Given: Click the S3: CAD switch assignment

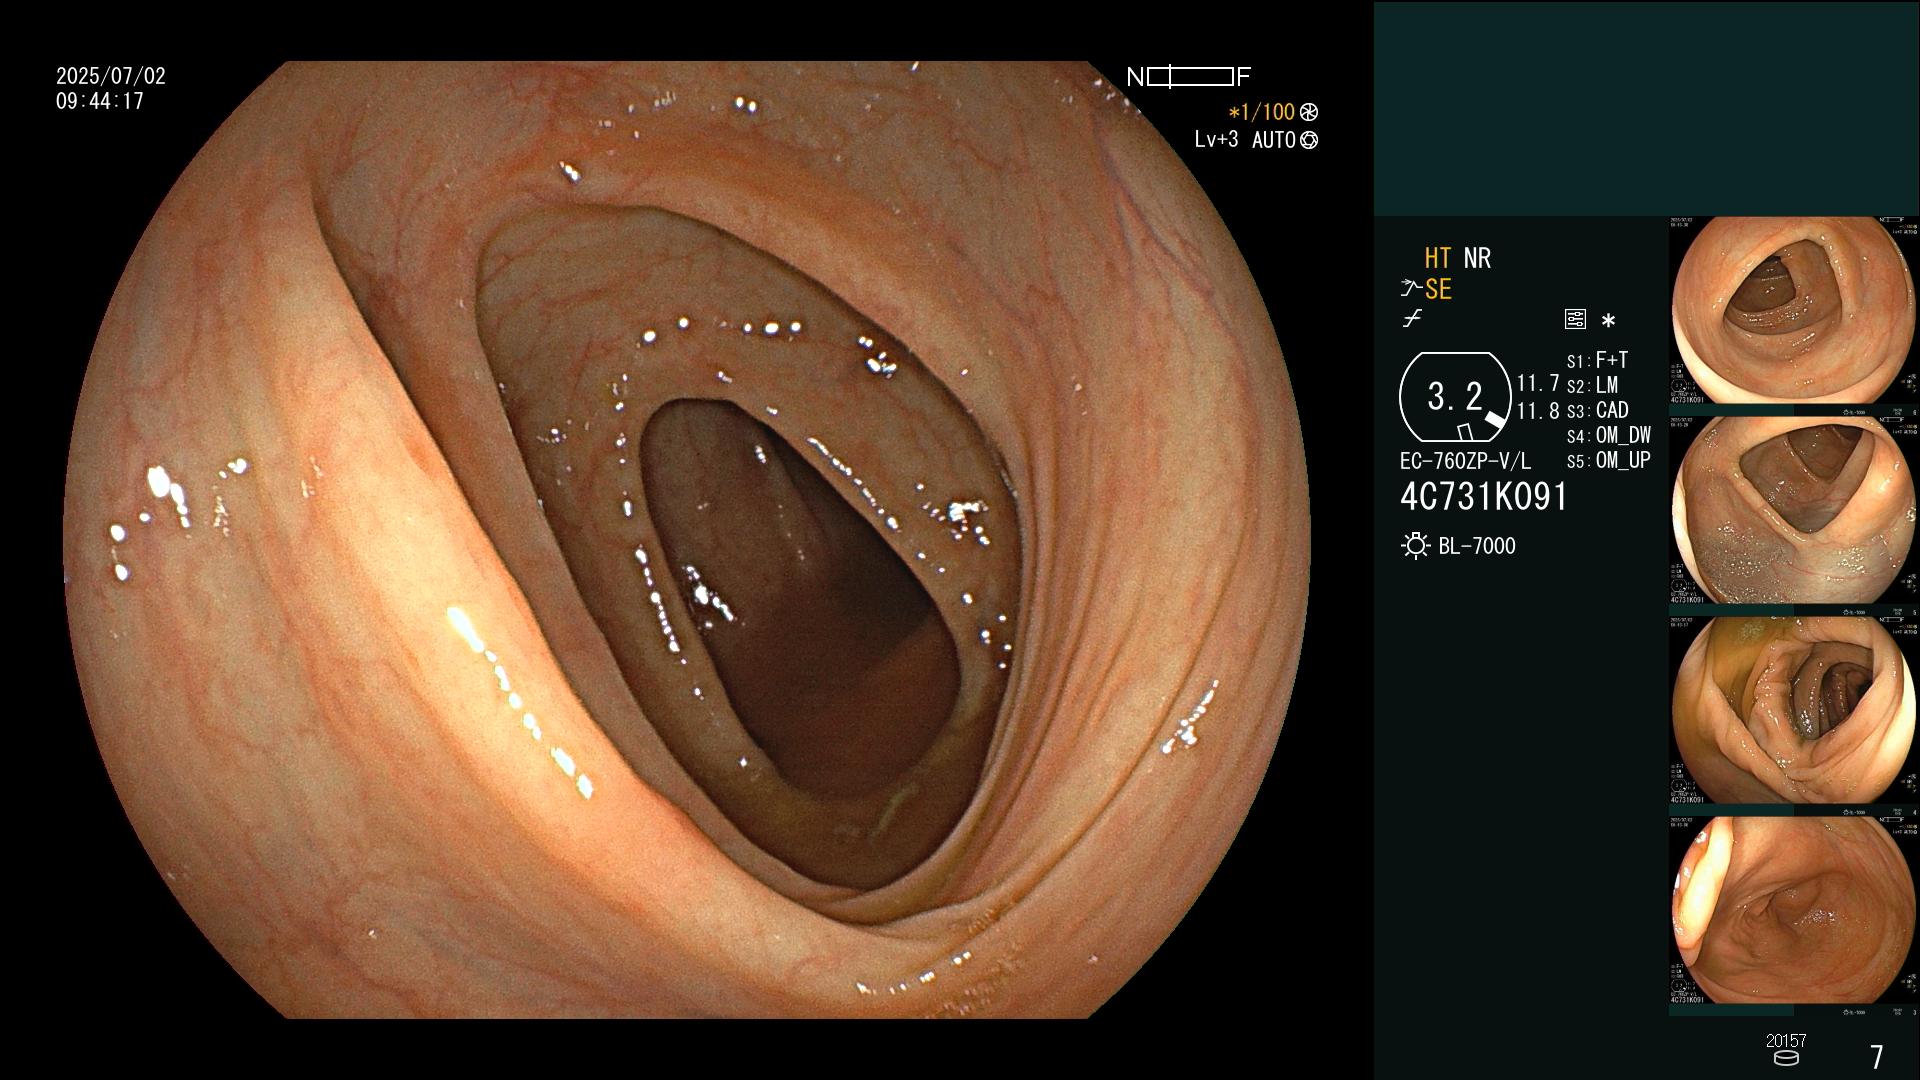Looking at the screenshot, I should 1598,410.
